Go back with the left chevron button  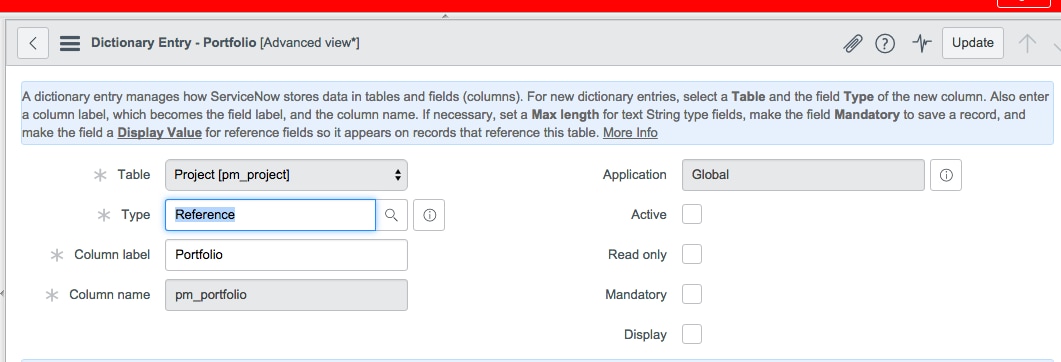coord(32,43)
